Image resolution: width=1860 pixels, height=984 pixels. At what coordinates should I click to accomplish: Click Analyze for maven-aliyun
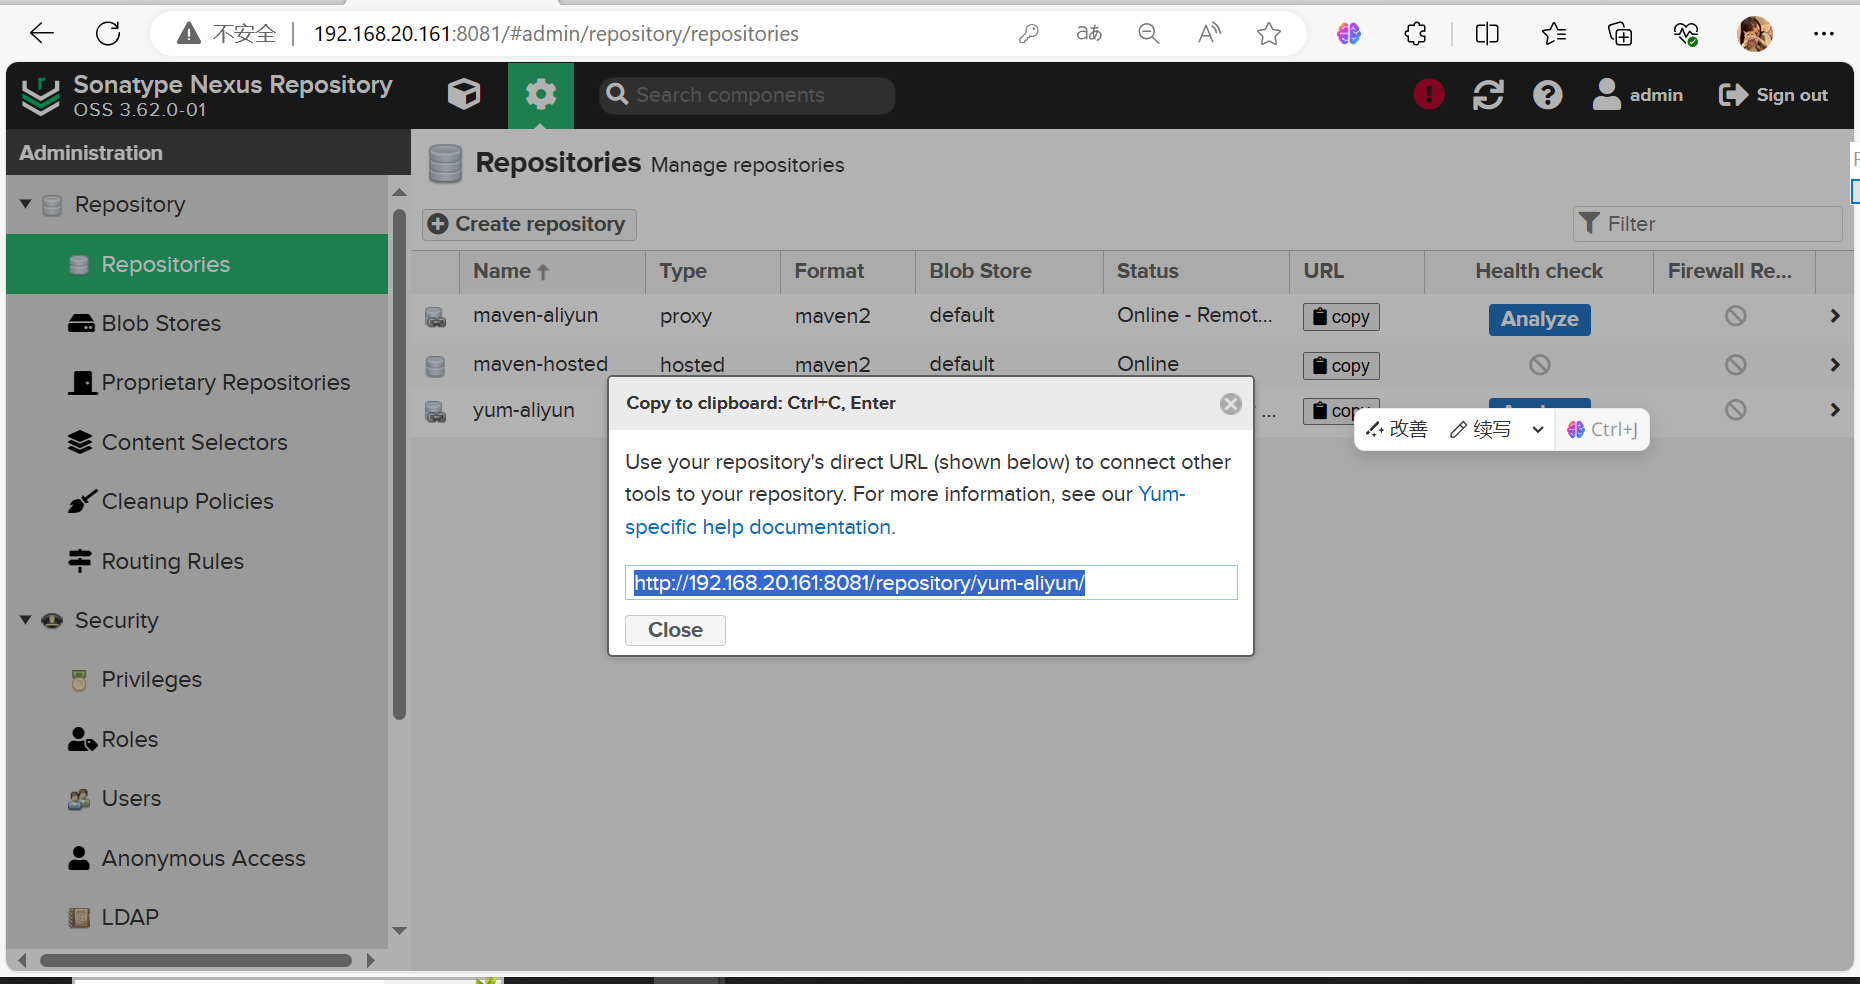point(1539,319)
